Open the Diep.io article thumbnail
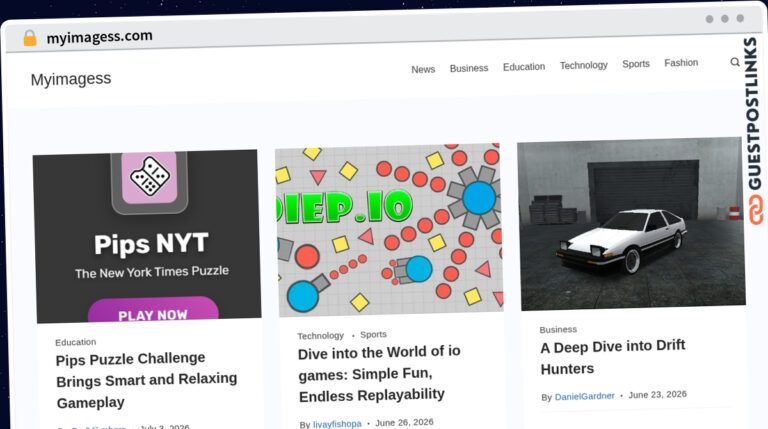768x429 pixels. (389, 230)
